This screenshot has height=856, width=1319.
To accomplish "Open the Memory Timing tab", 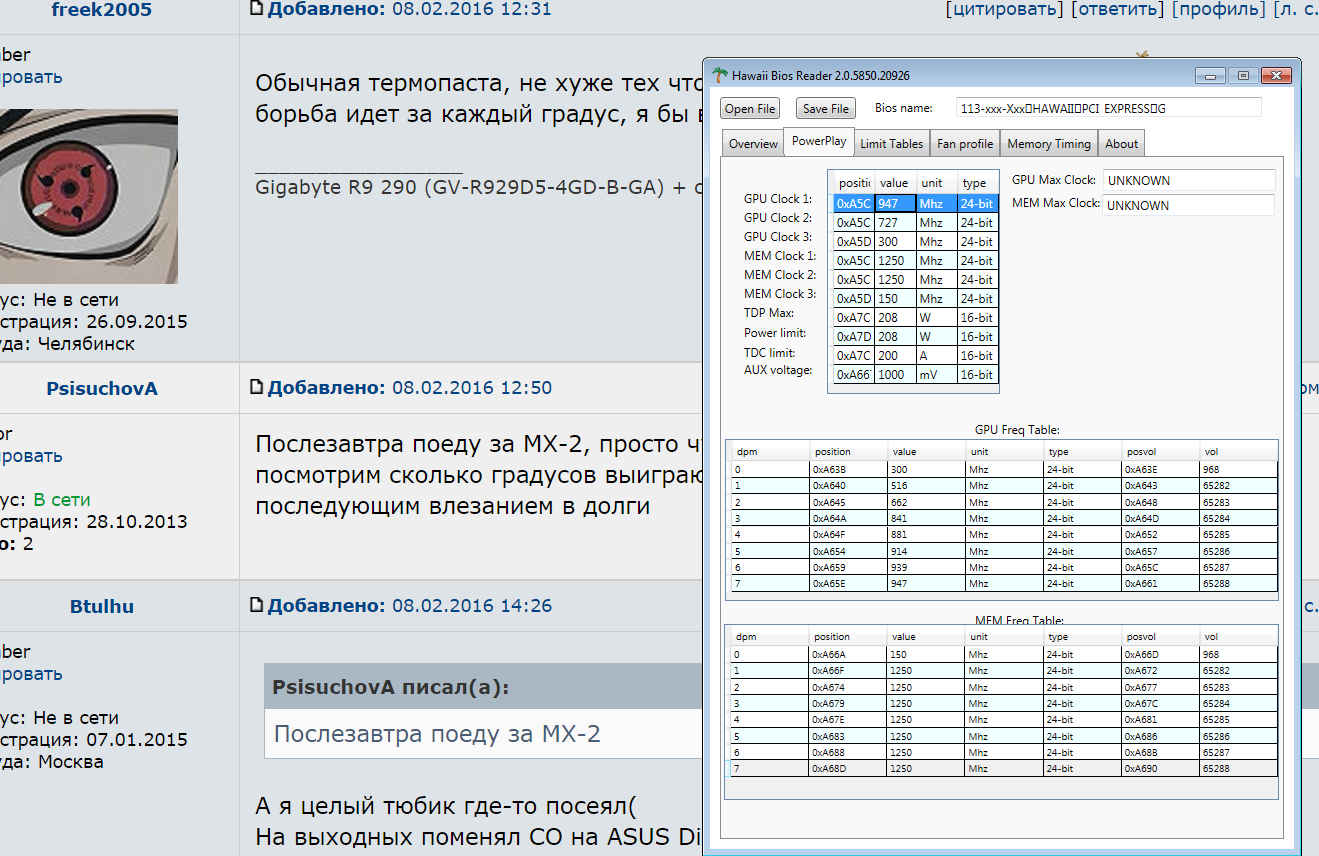I will coord(1049,143).
